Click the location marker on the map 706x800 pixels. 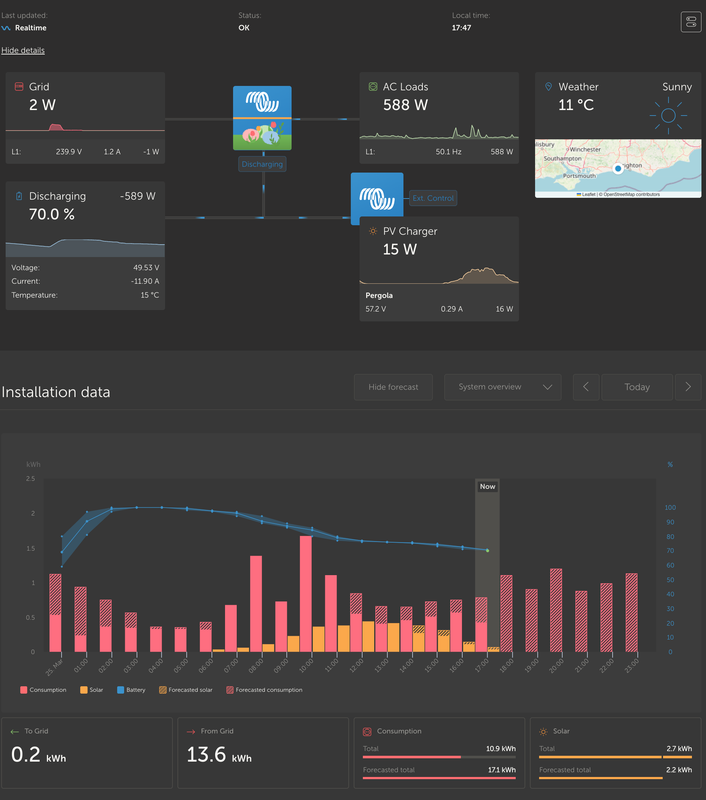tap(618, 168)
